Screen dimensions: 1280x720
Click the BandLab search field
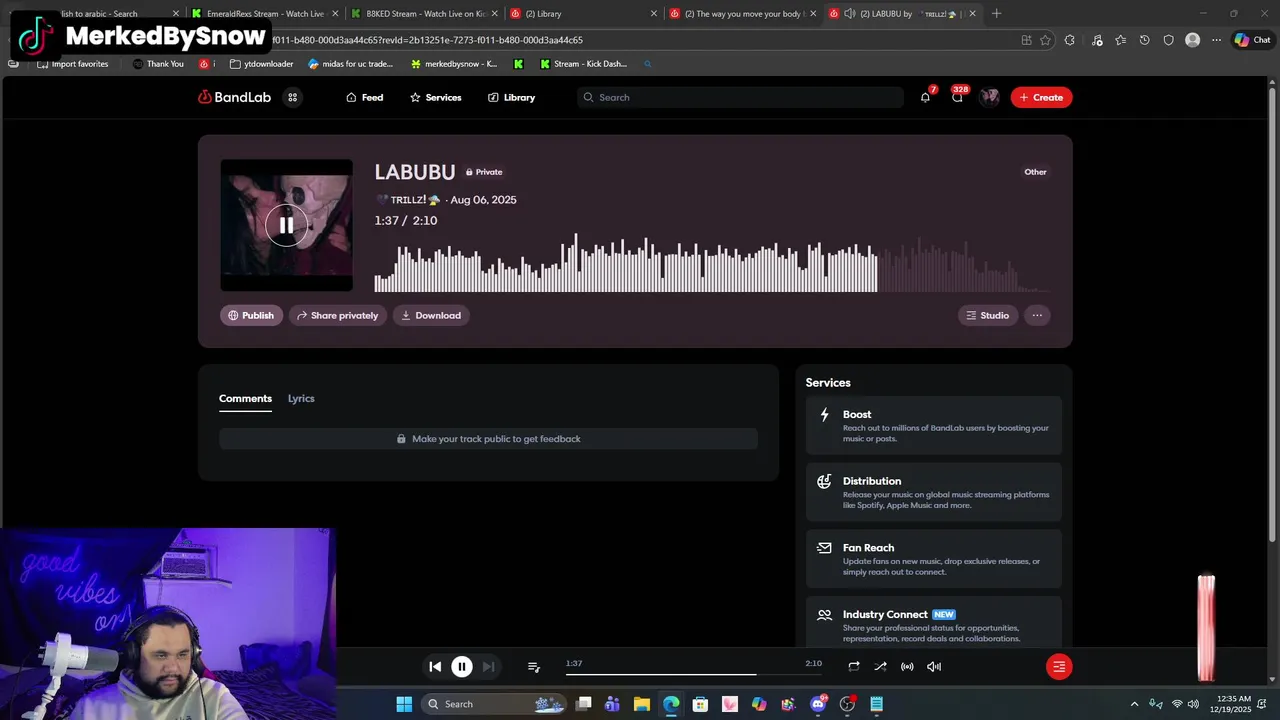(740, 97)
